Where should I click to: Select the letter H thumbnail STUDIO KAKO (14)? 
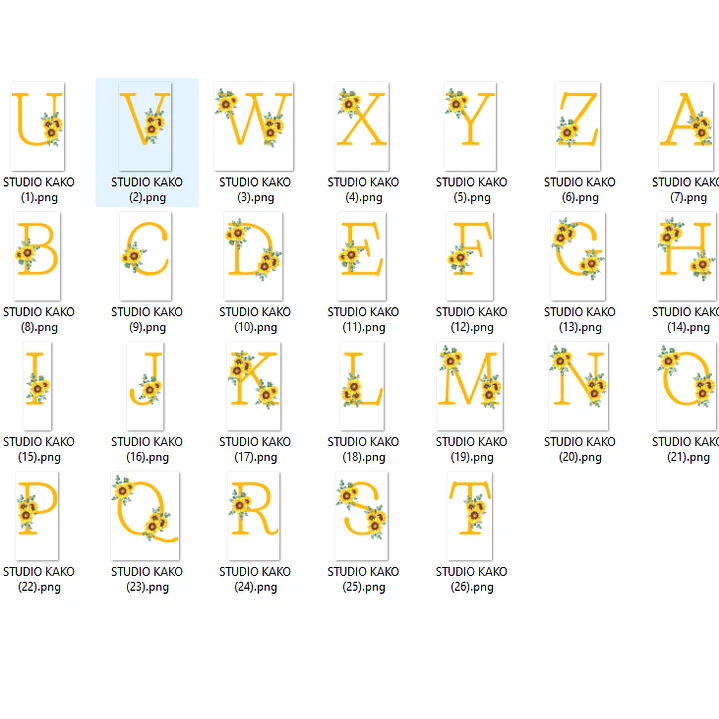(687, 256)
